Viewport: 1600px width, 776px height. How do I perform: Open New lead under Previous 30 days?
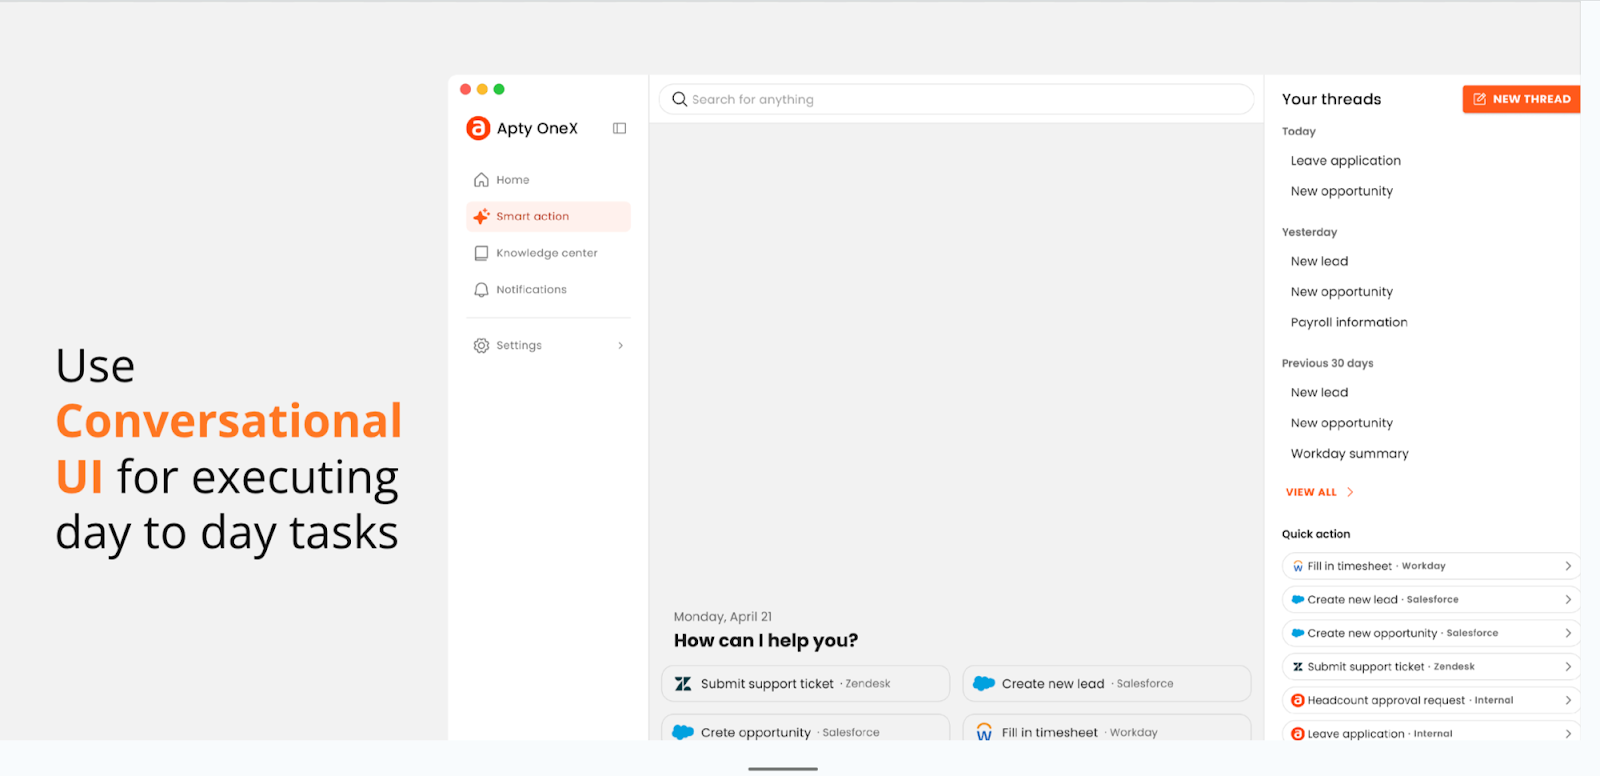tap(1319, 393)
